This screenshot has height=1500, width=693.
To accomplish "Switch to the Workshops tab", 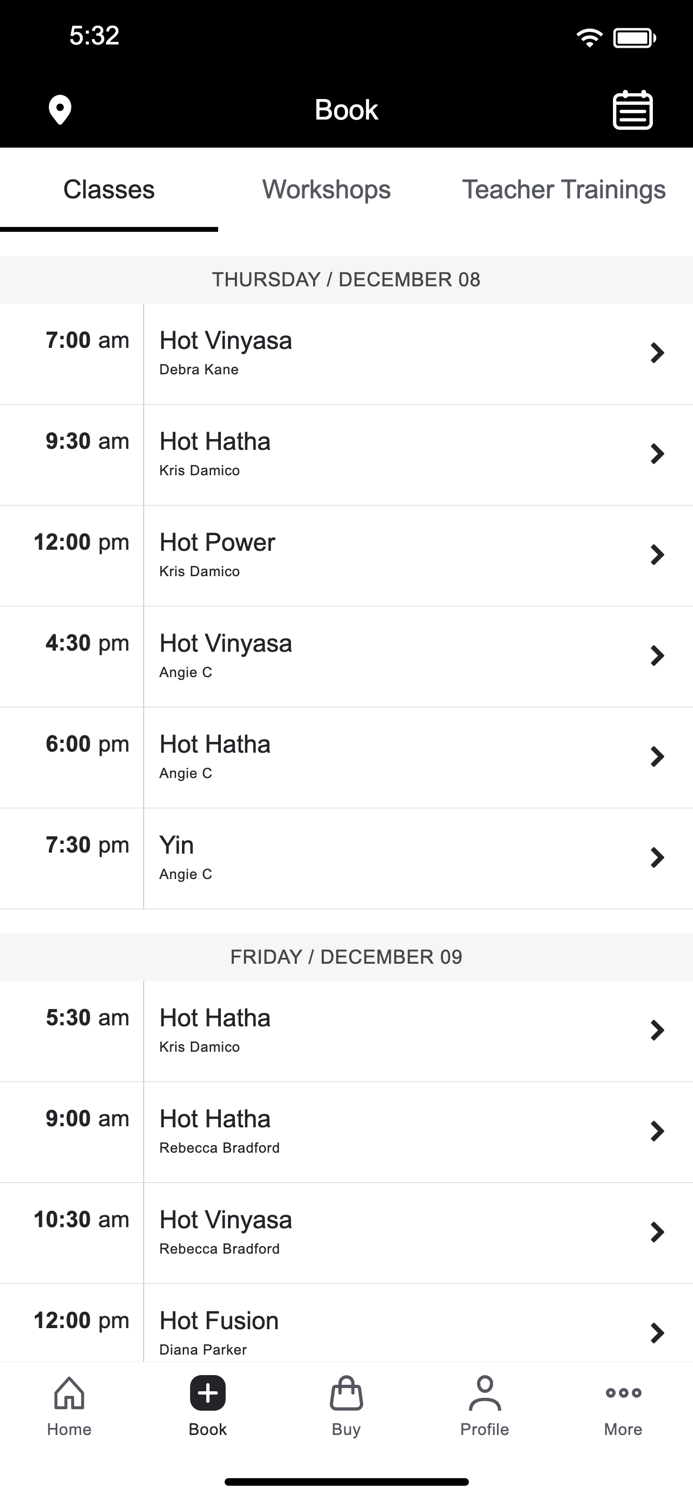I will tap(326, 189).
